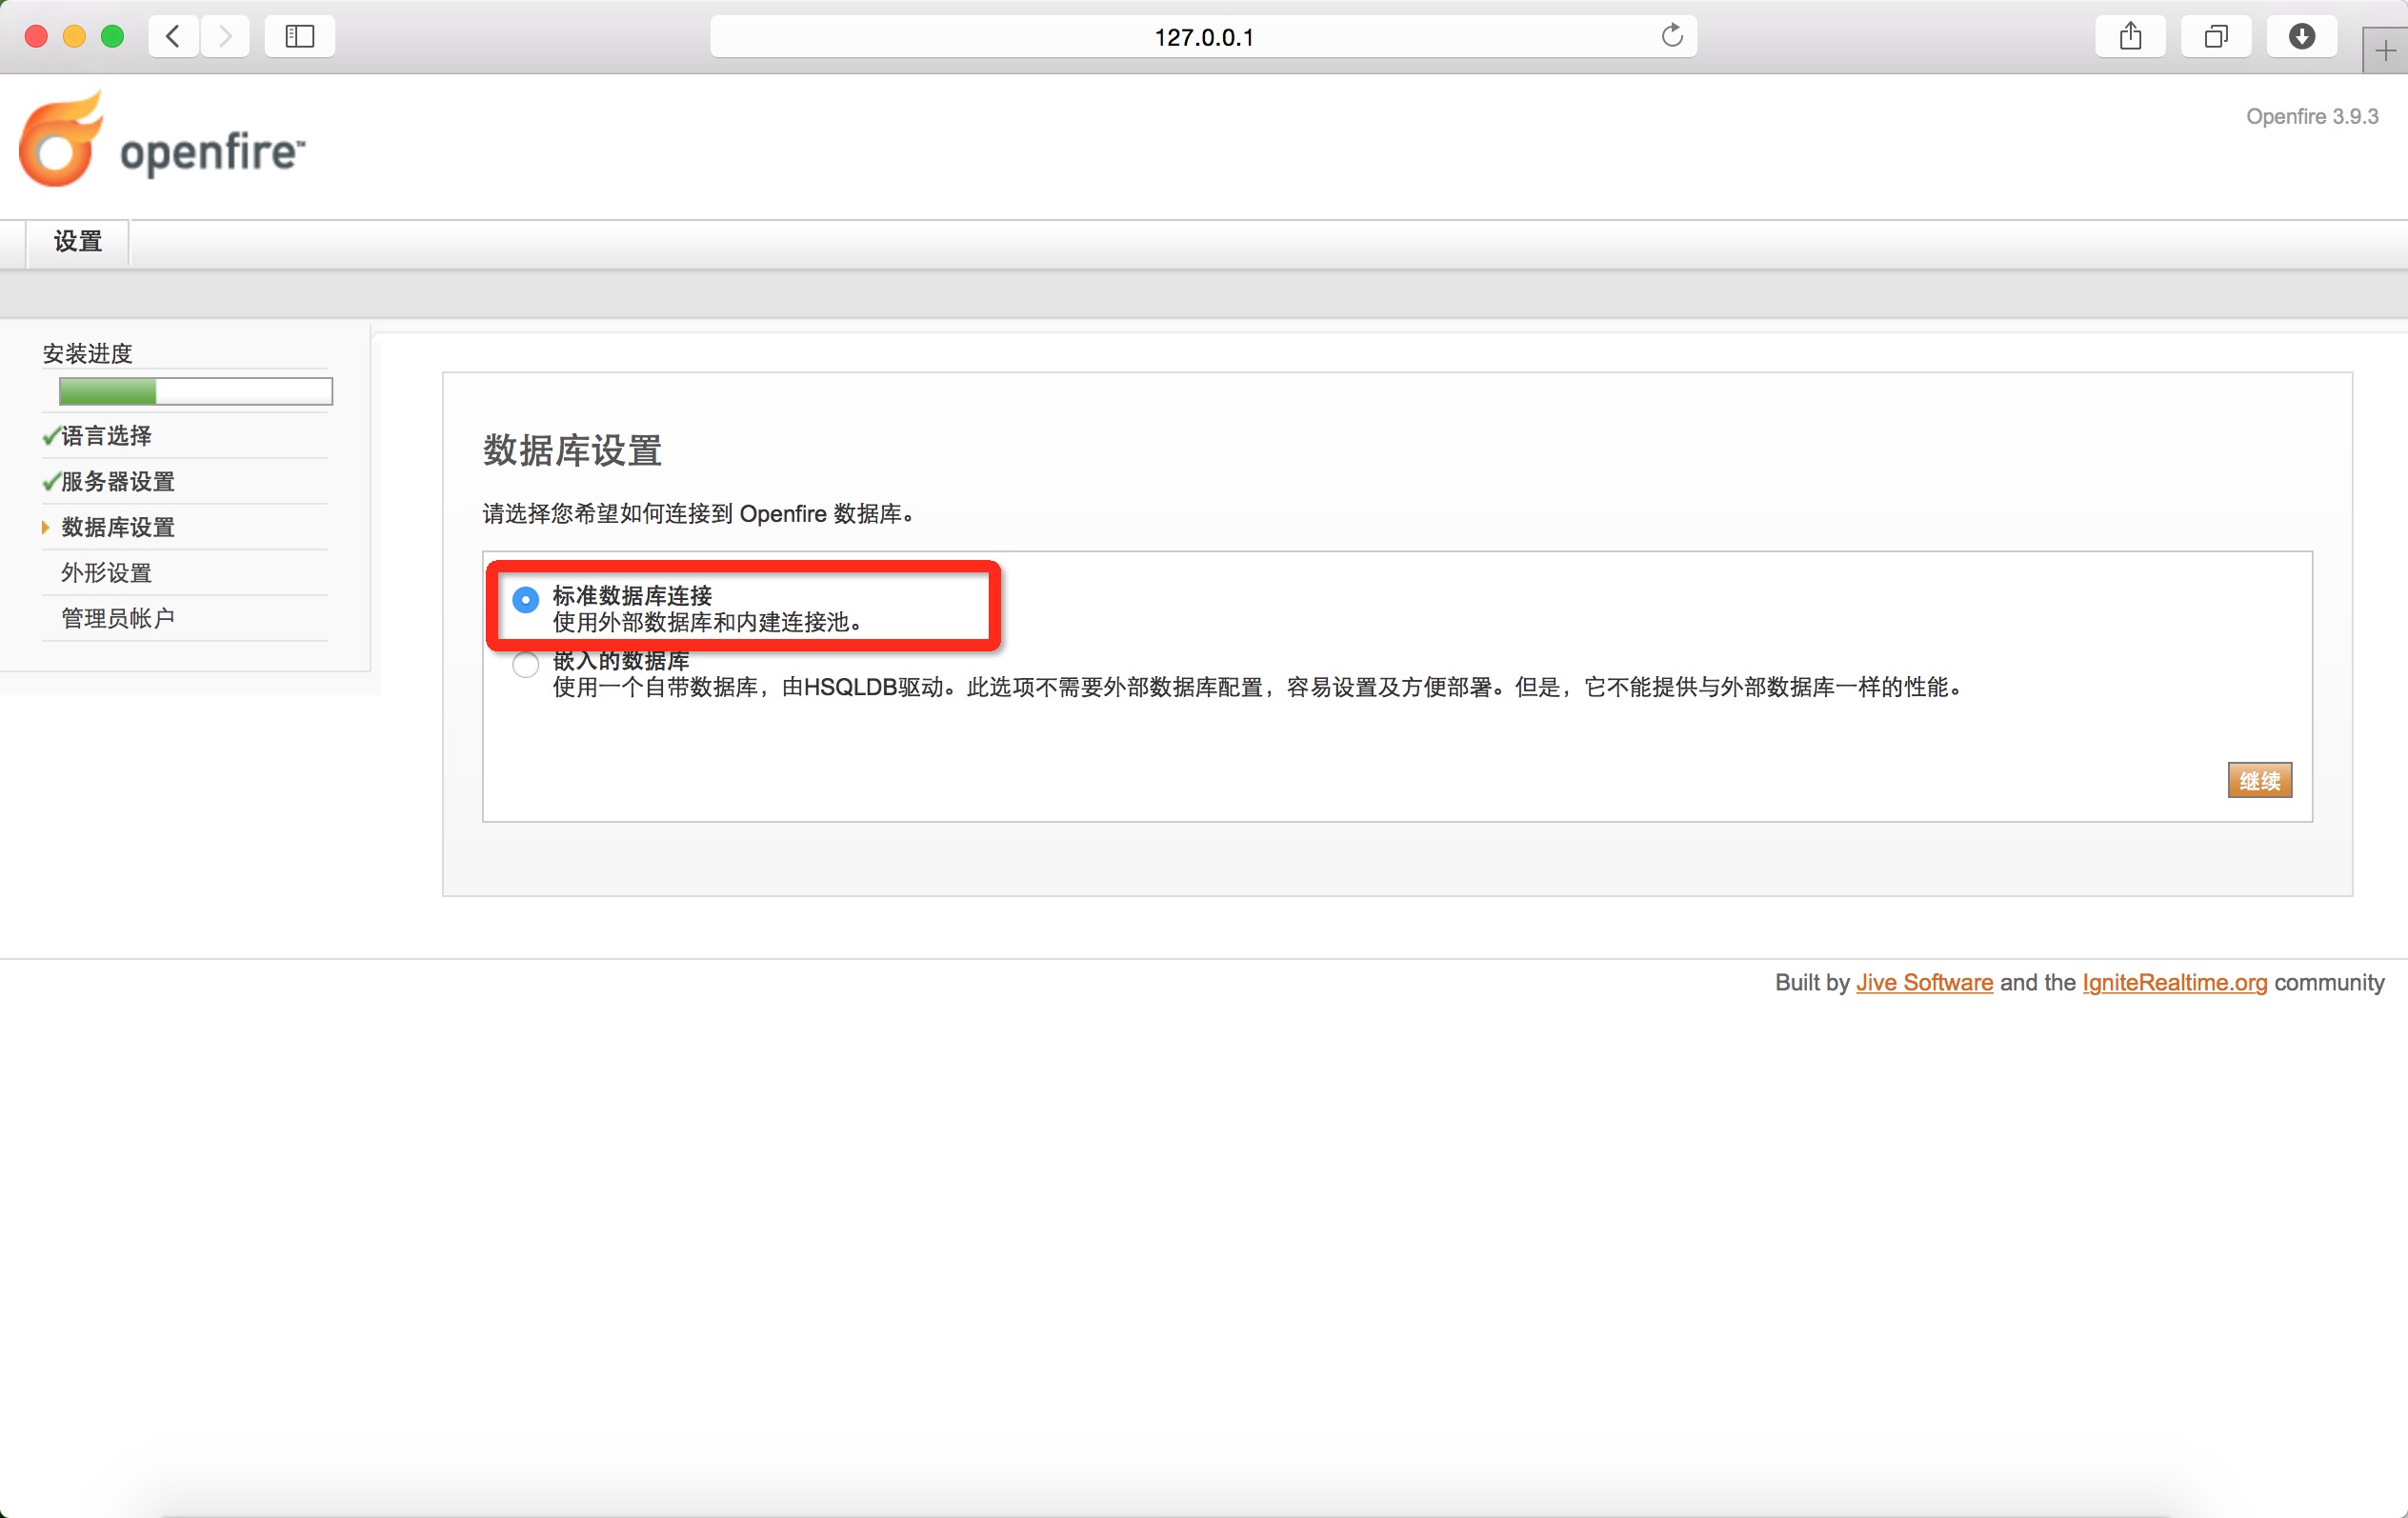The image size is (2408, 1518).
Task: Select 标准数据库连接 radio button
Action: (x=525, y=600)
